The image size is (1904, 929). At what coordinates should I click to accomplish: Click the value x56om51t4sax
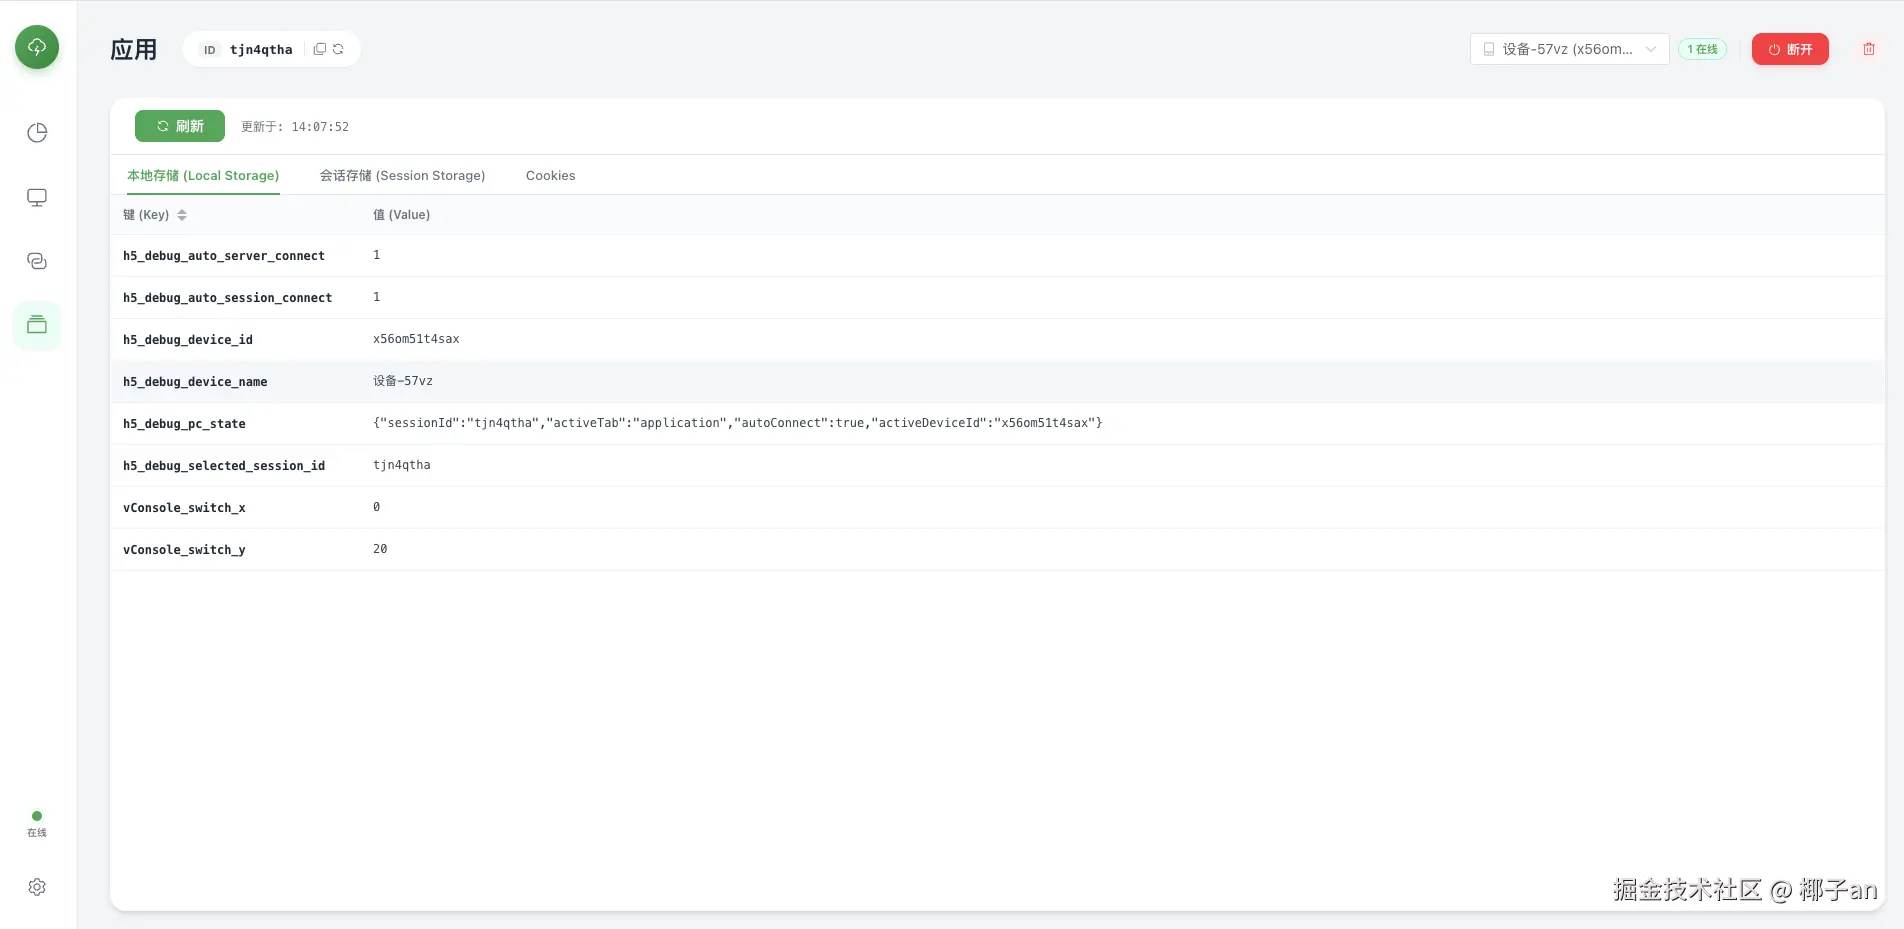(x=416, y=339)
